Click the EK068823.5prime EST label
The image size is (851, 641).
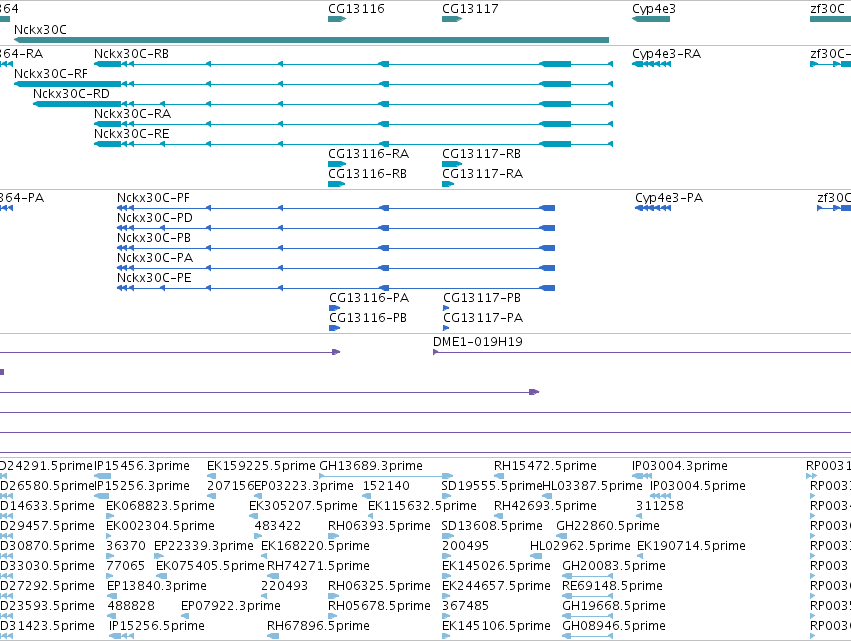click(x=161, y=506)
